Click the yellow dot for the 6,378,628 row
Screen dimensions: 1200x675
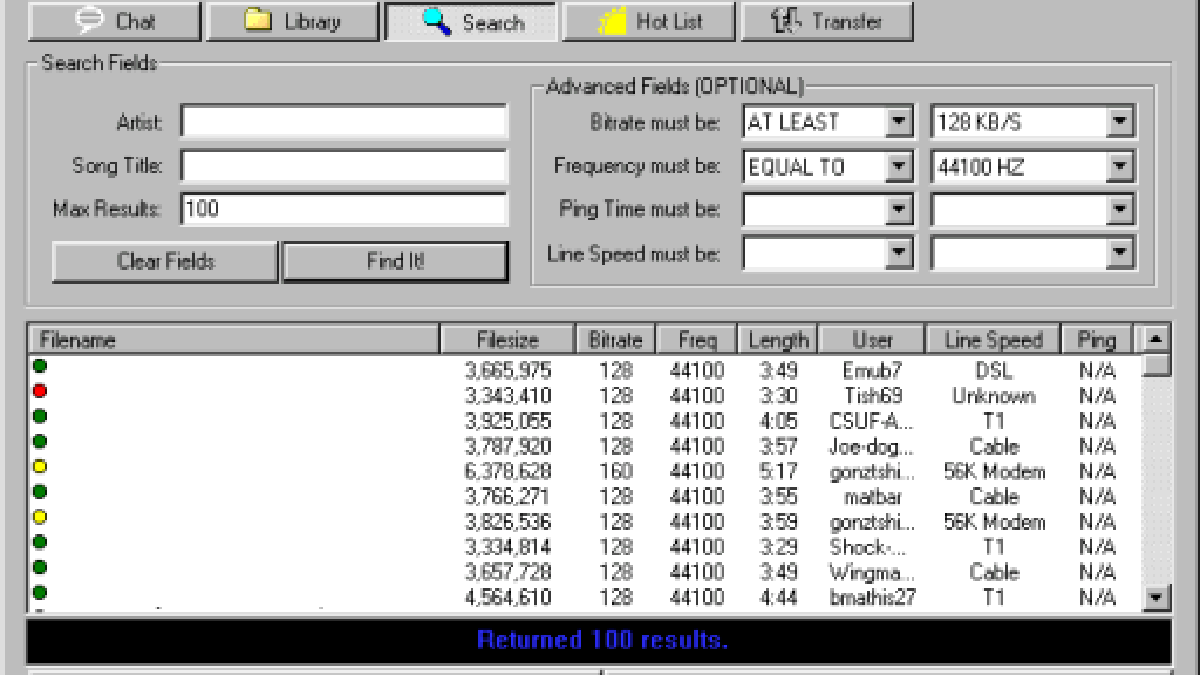[x=40, y=466]
